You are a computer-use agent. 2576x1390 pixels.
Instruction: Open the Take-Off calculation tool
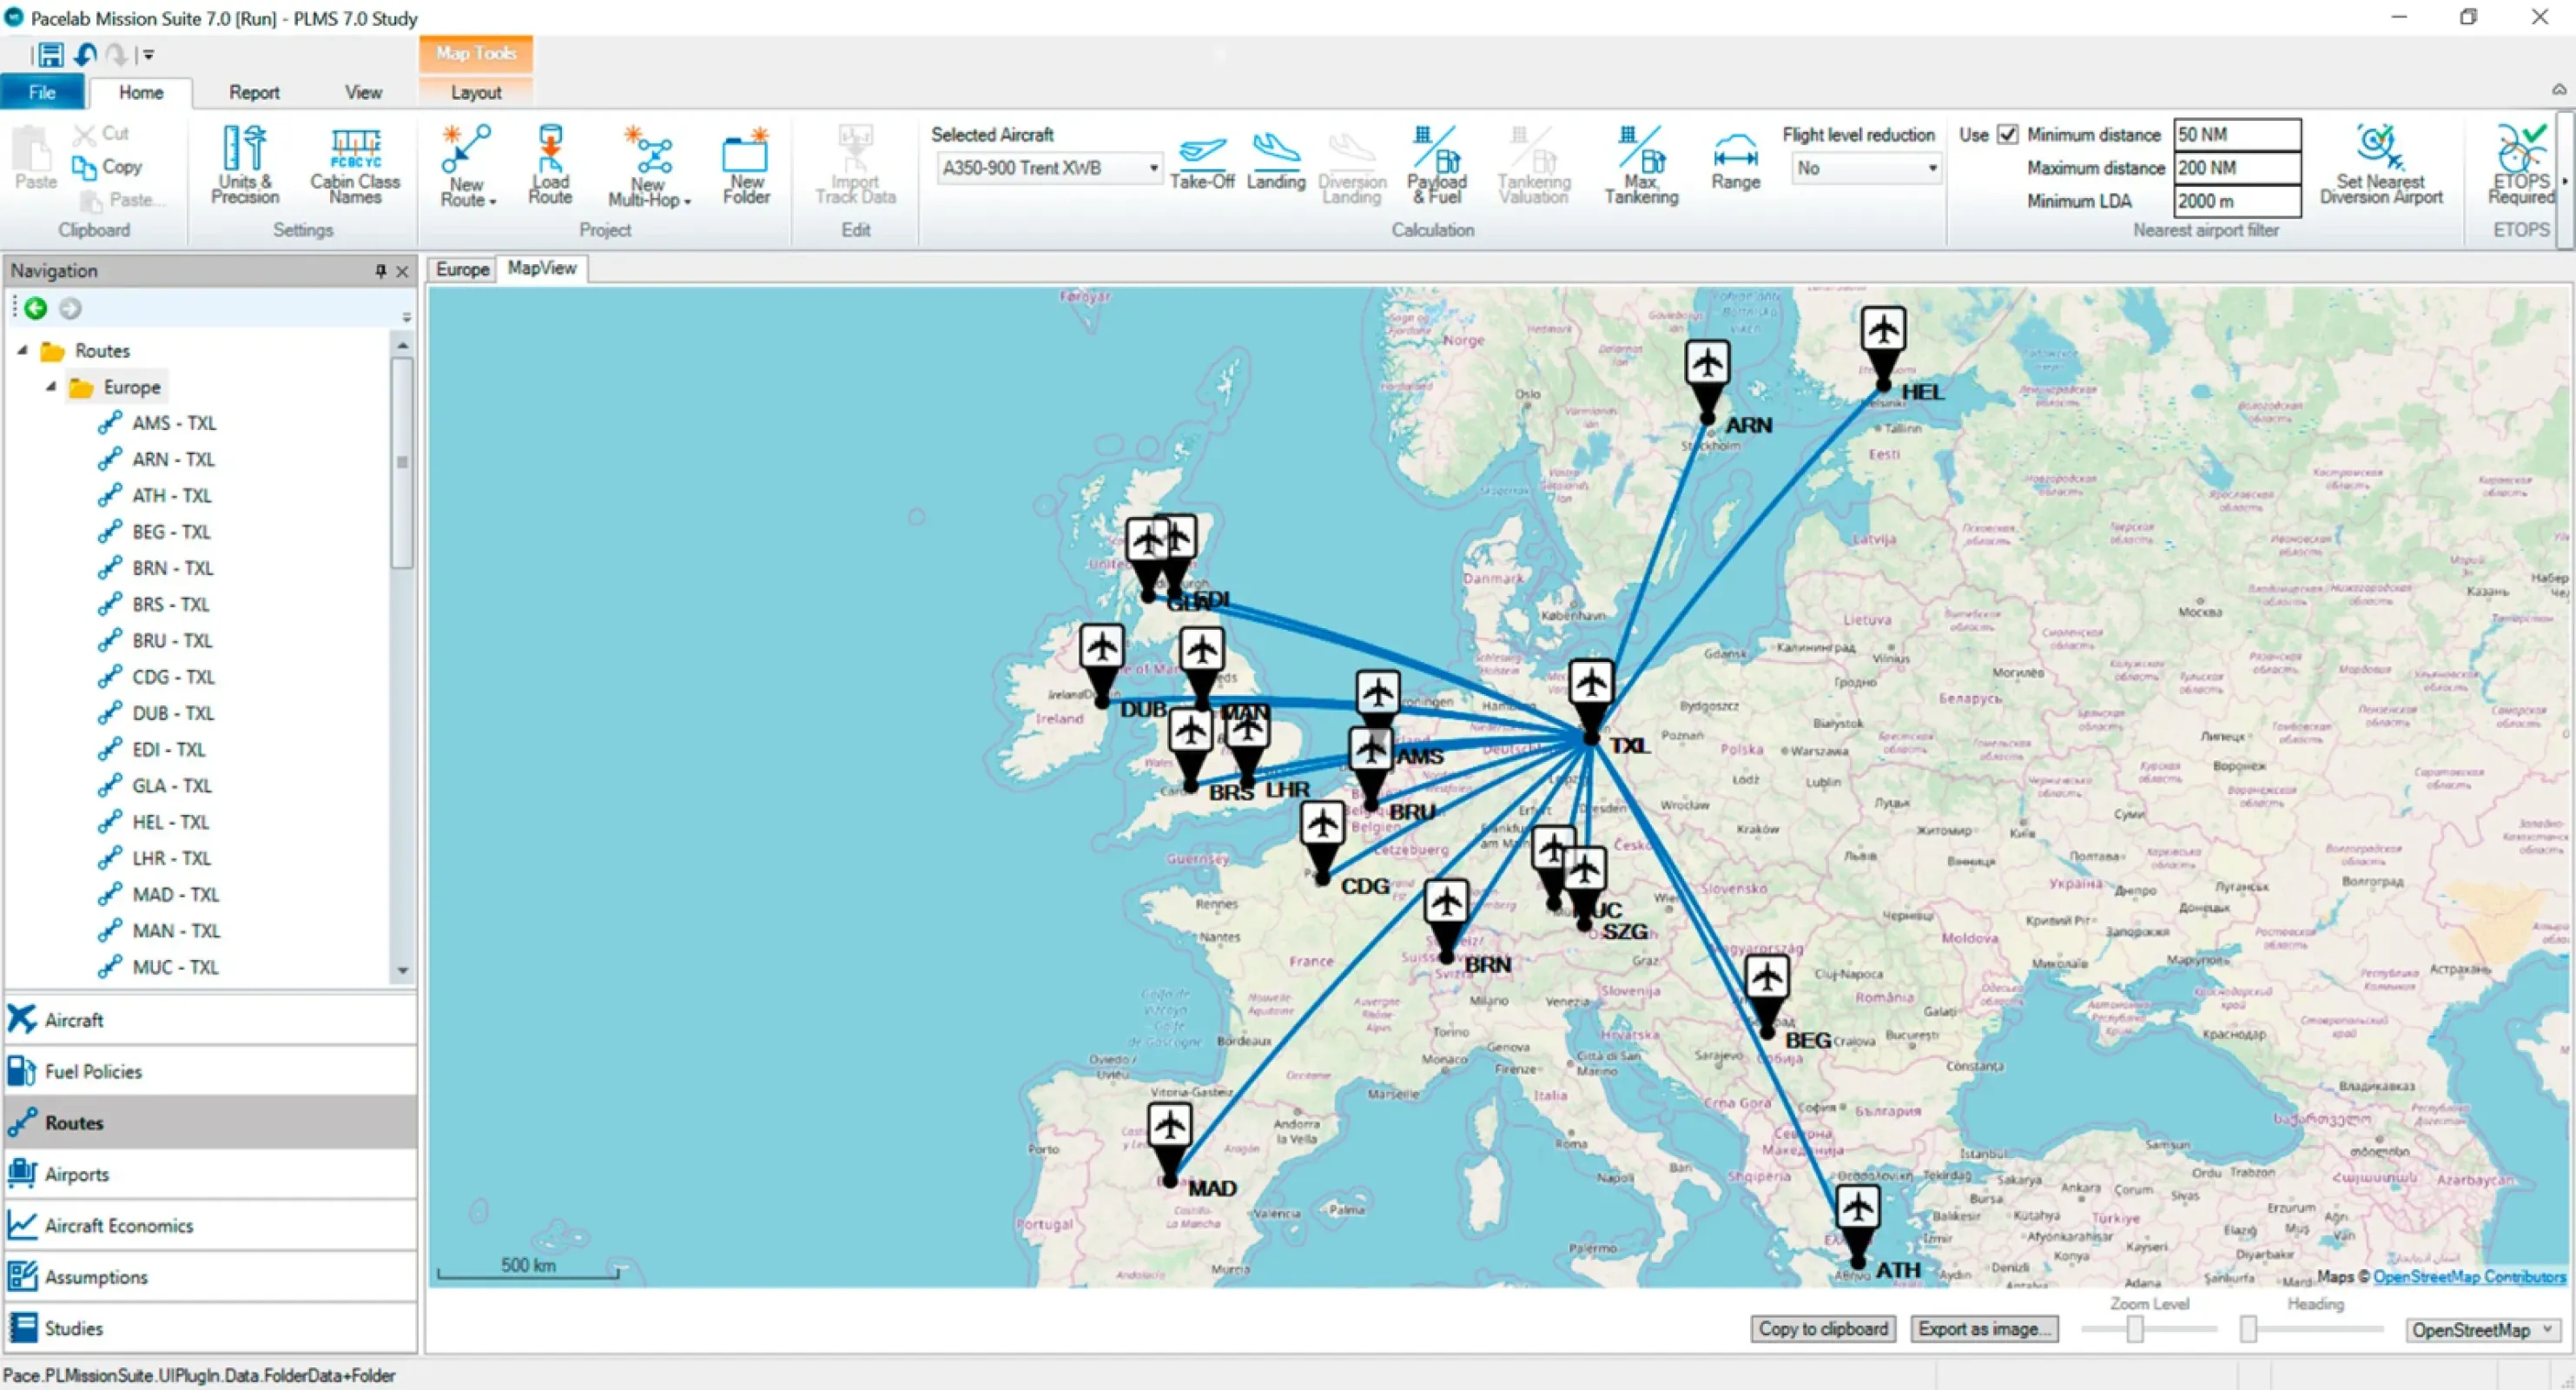[x=1201, y=152]
